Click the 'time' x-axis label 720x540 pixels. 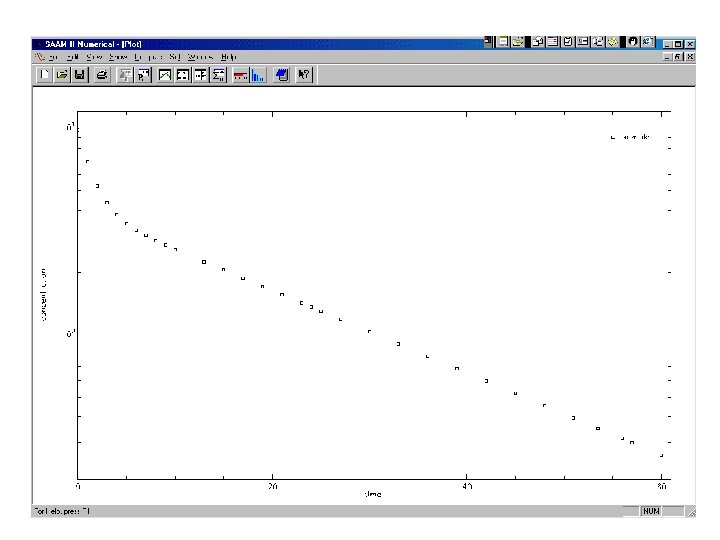(x=373, y=494)
